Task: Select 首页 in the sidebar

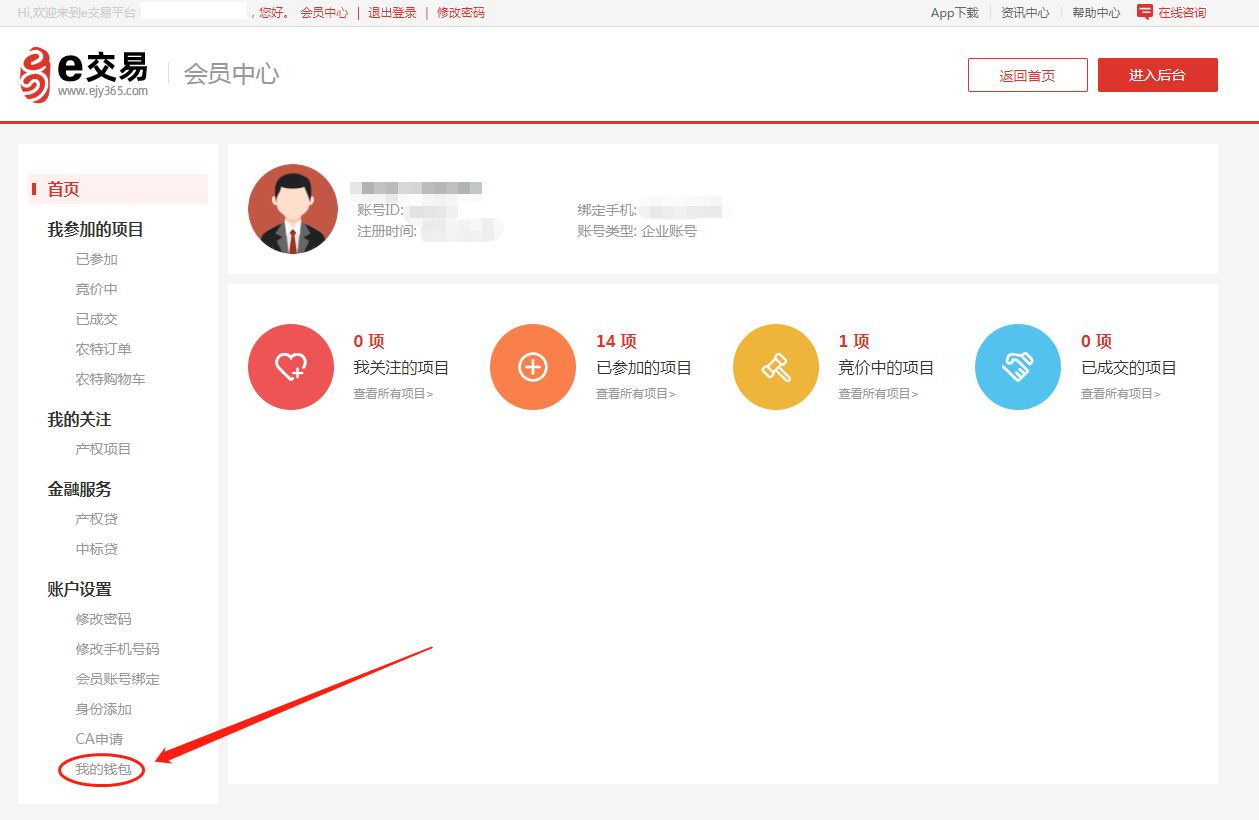Action: point(118,189)
